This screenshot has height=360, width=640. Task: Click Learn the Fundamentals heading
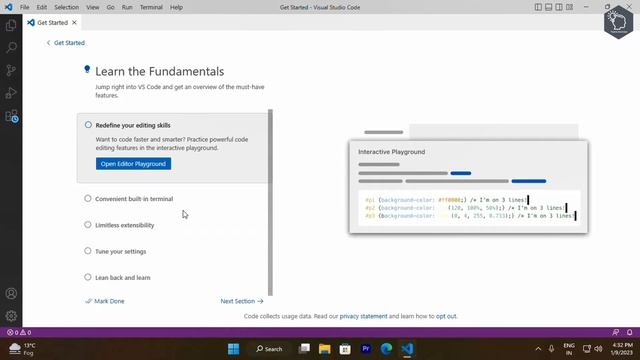tap(160, 71)
